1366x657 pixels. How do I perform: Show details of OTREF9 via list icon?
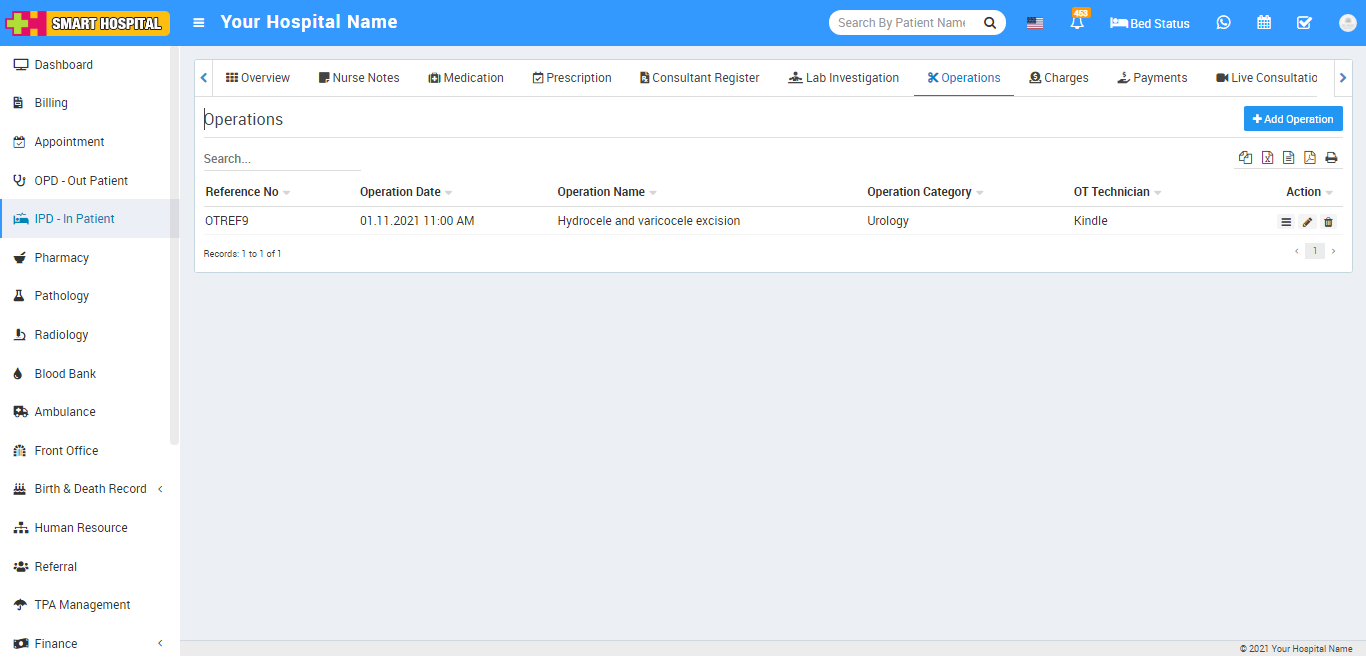1286,222
